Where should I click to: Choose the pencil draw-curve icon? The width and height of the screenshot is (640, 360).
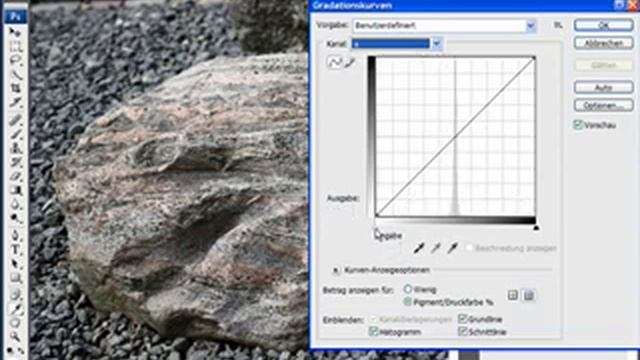350,62
